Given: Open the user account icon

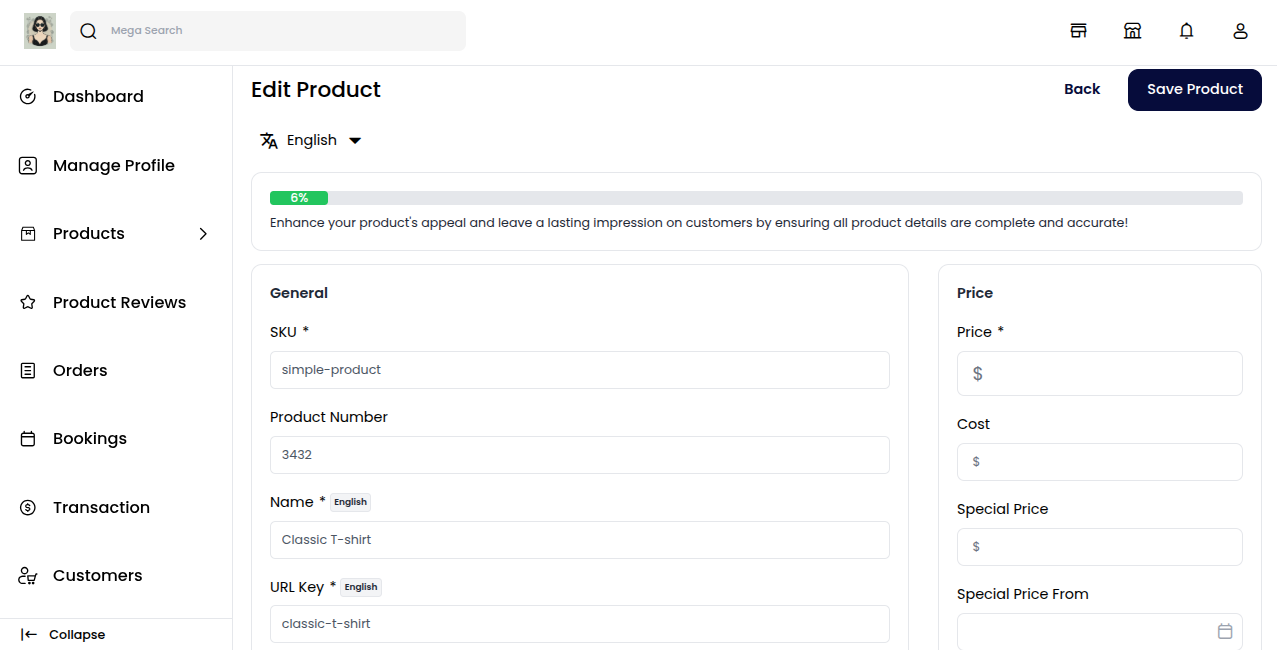Looking at the screenshot, I should pos(1240,31).
